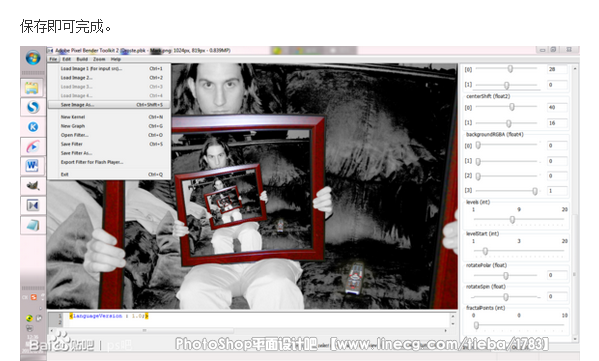Screen dimensions: 599x361
Task: Click the levelStart slider handle
Action: pyautogui.click(x=485, y=251)
